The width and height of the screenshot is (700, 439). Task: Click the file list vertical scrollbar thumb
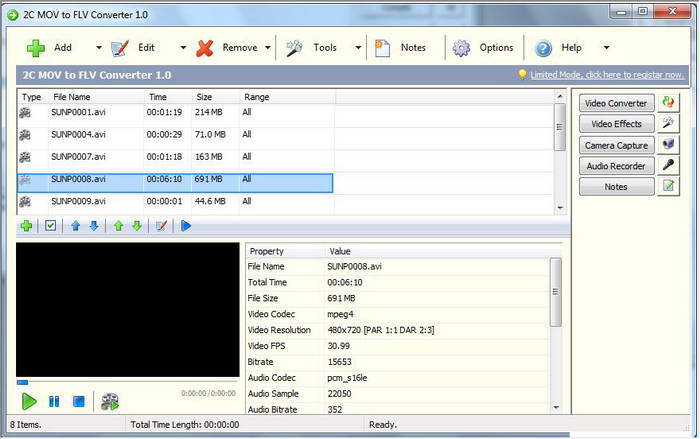coord(559,127)
